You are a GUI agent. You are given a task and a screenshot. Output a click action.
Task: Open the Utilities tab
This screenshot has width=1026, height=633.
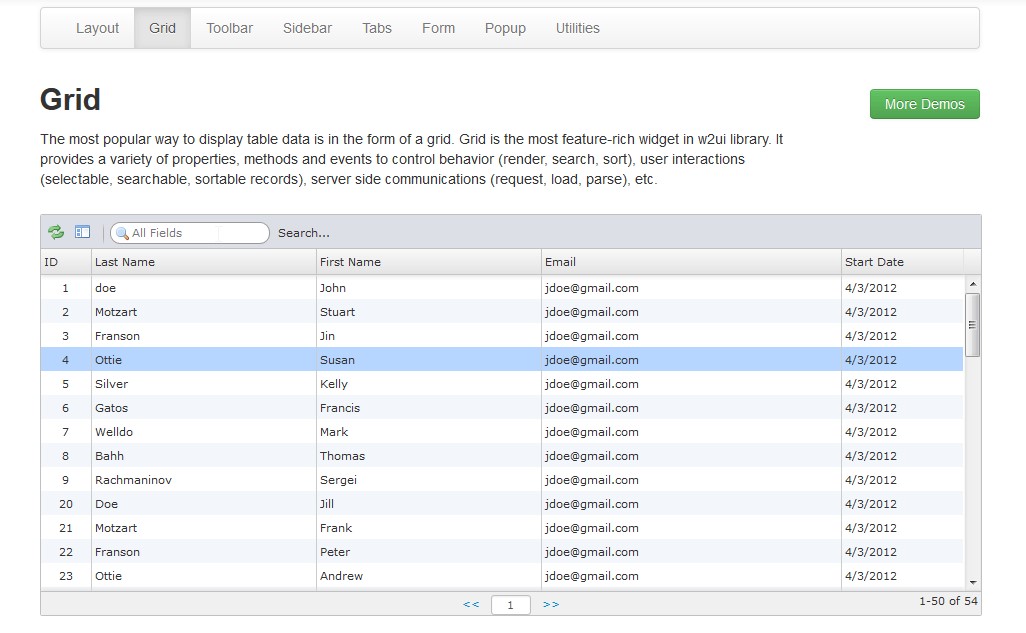tap(577, 28)
